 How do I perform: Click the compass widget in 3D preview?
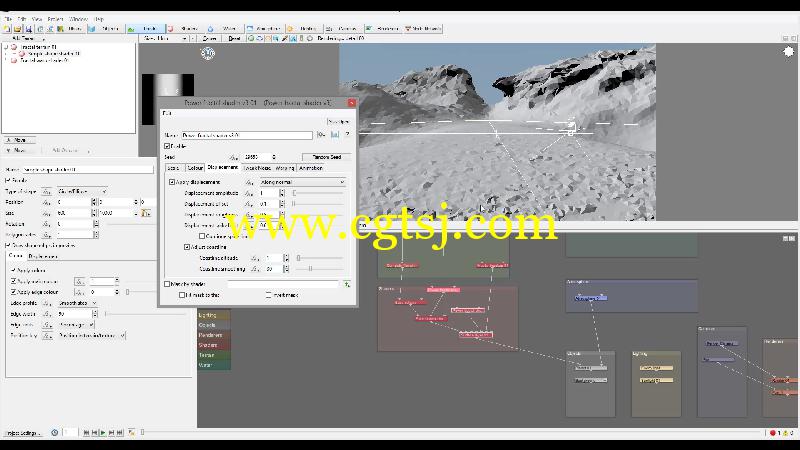(x=207, y=53)
